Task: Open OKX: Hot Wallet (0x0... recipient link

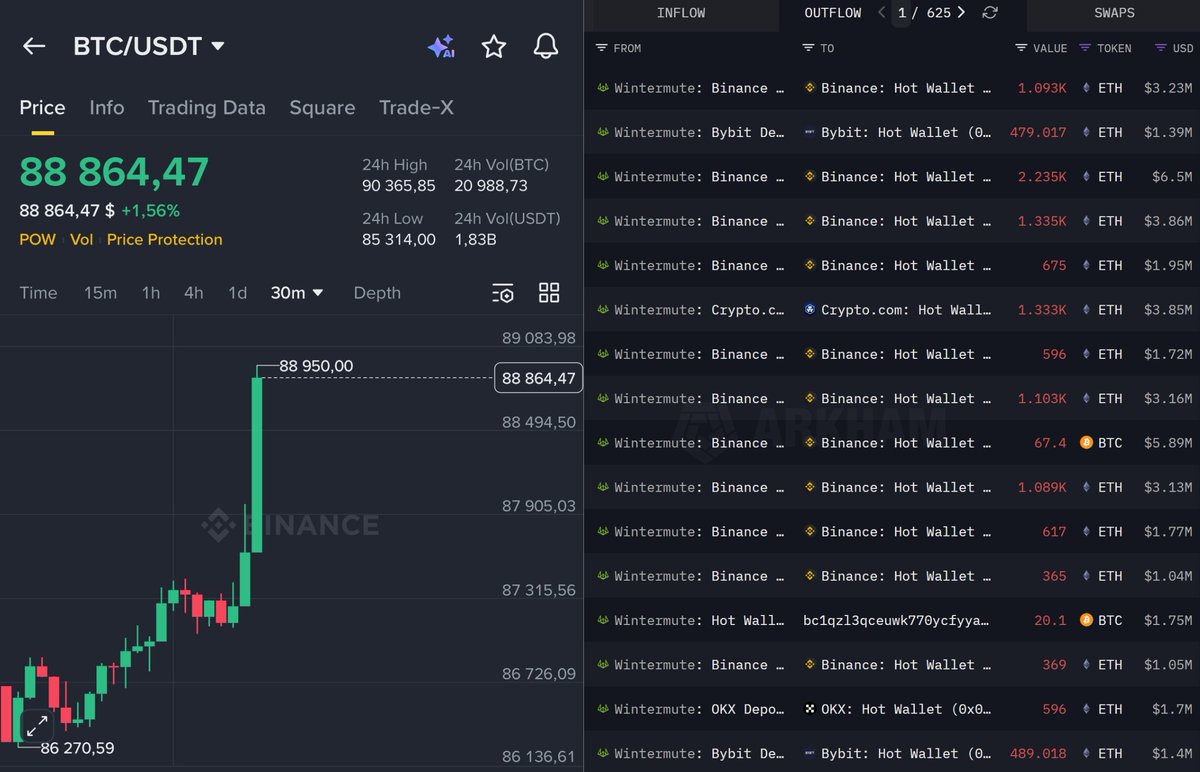Action: tap(906, 709)
